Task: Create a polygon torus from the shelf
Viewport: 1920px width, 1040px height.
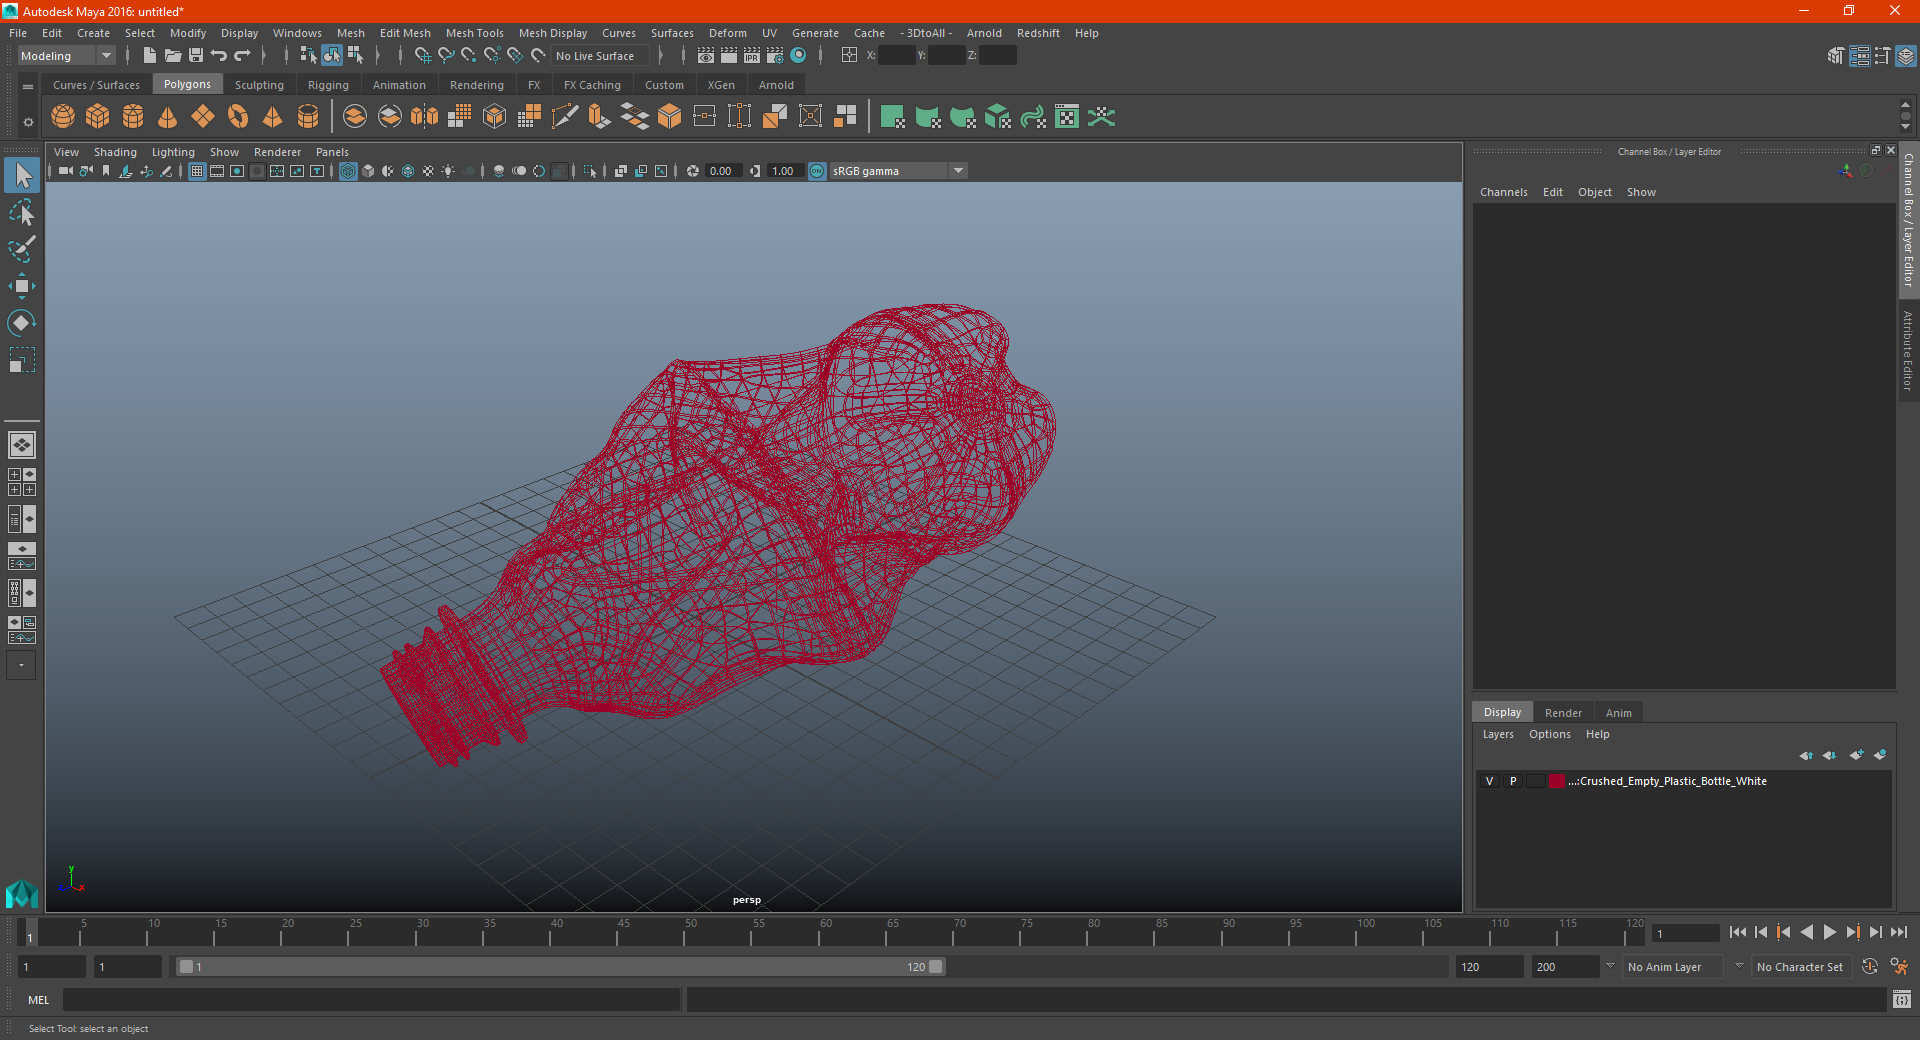Action: 238,117
